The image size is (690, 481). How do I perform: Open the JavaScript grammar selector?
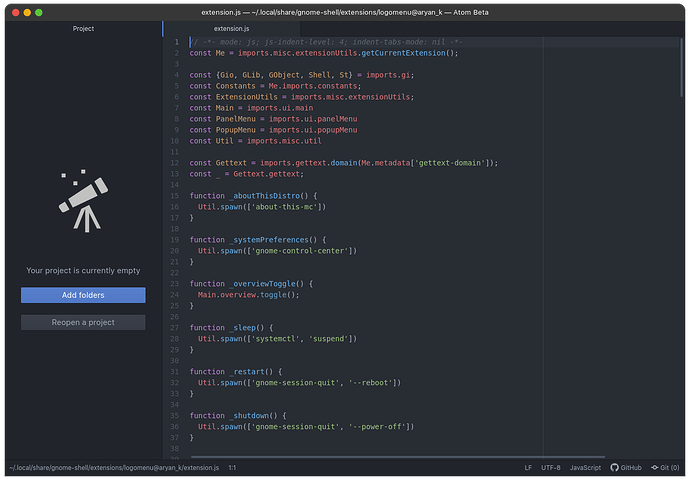click(x=585, y=467)
